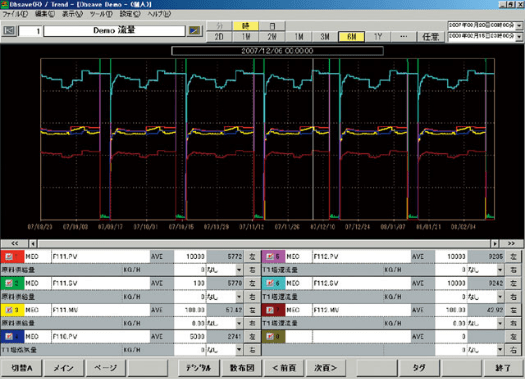Toggle pen 4 checkbox for F116.PV
The height and width of the screenshot is (379, 525).
point(9,336)
